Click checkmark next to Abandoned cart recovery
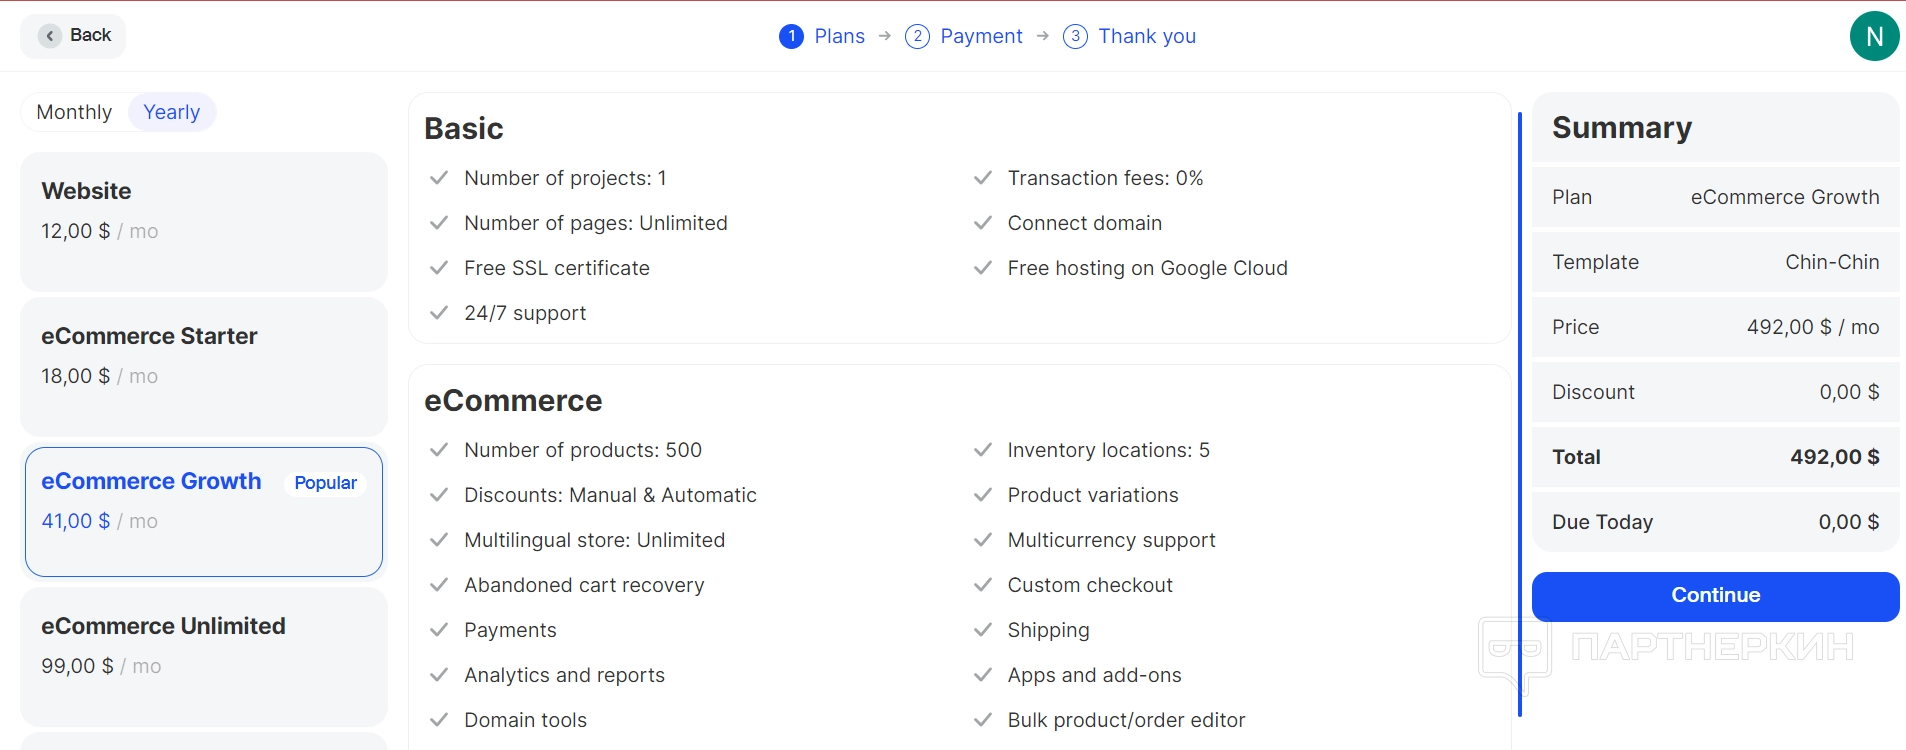Image resolution: width=1906 pixels, height=750 pixels. tap(438, 585)
